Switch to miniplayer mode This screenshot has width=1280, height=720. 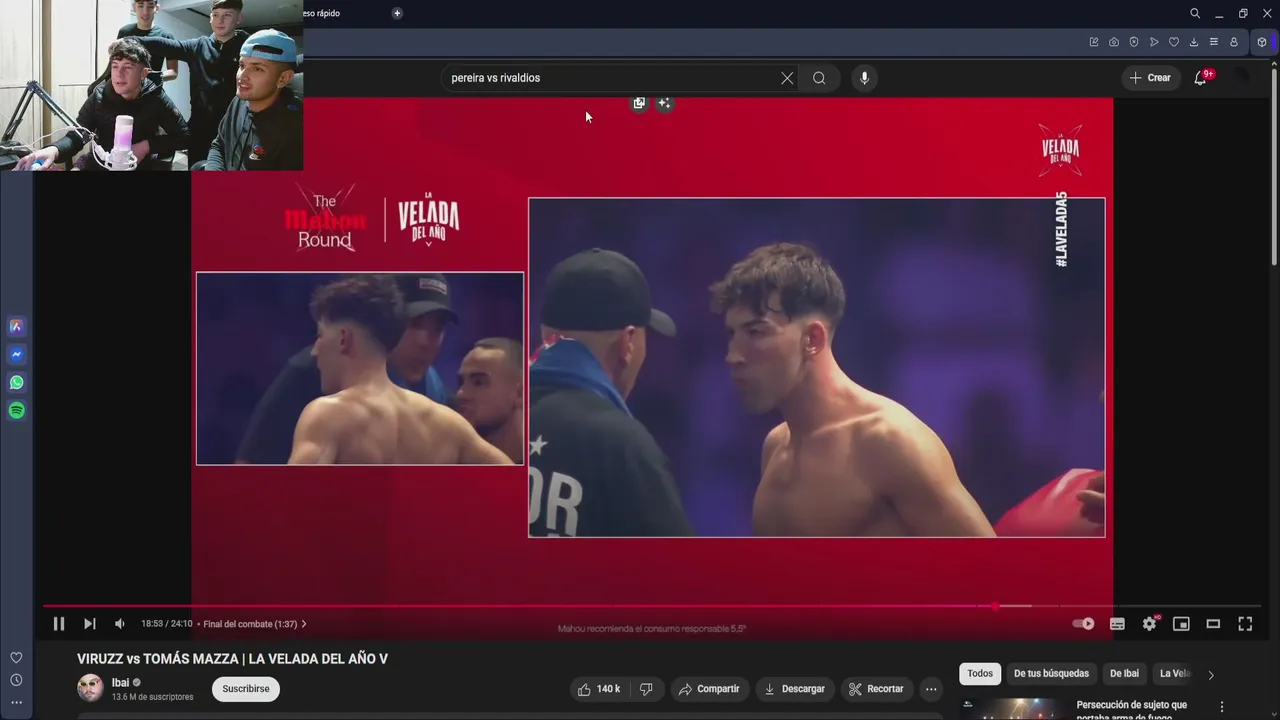pos(1181,624)
